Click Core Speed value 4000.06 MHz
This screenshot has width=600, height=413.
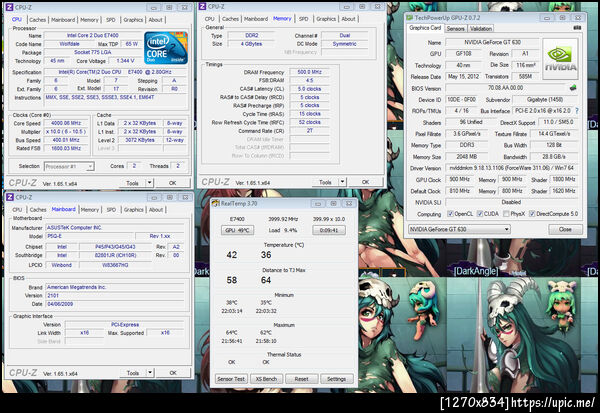[66, 123]
